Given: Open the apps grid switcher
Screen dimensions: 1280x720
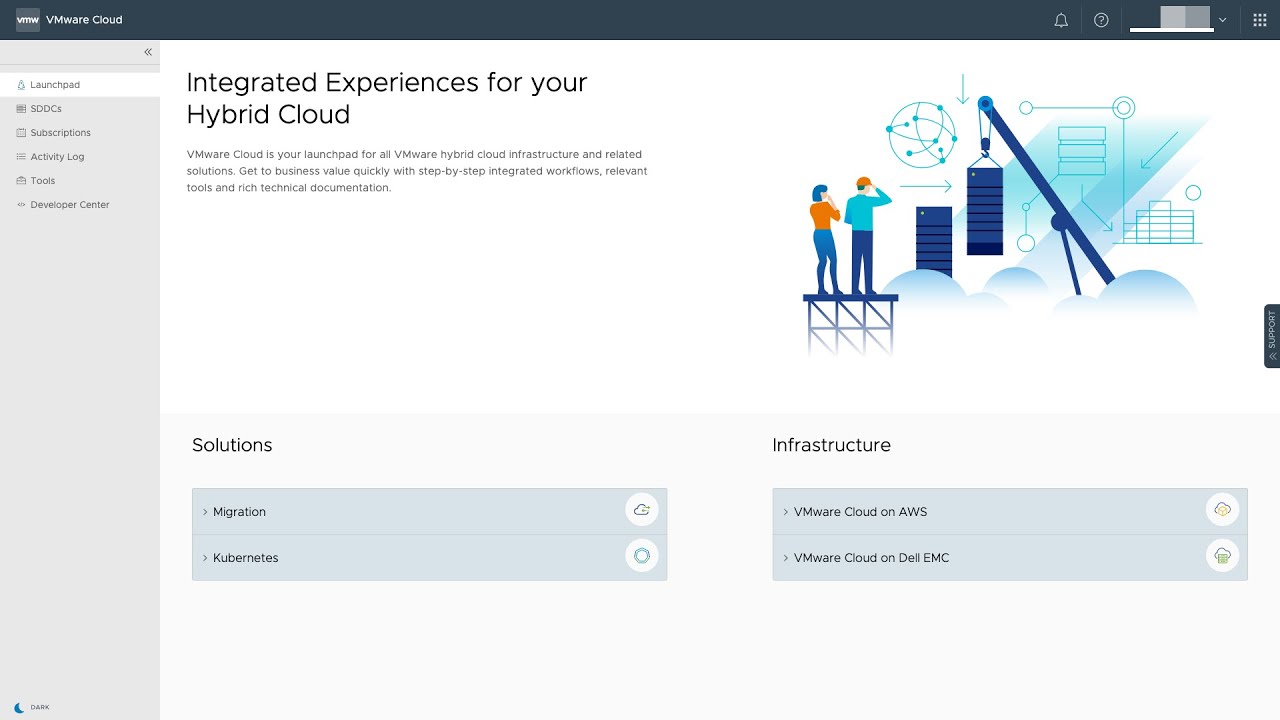Looking at the screenshot, I should coord(1260,20).
